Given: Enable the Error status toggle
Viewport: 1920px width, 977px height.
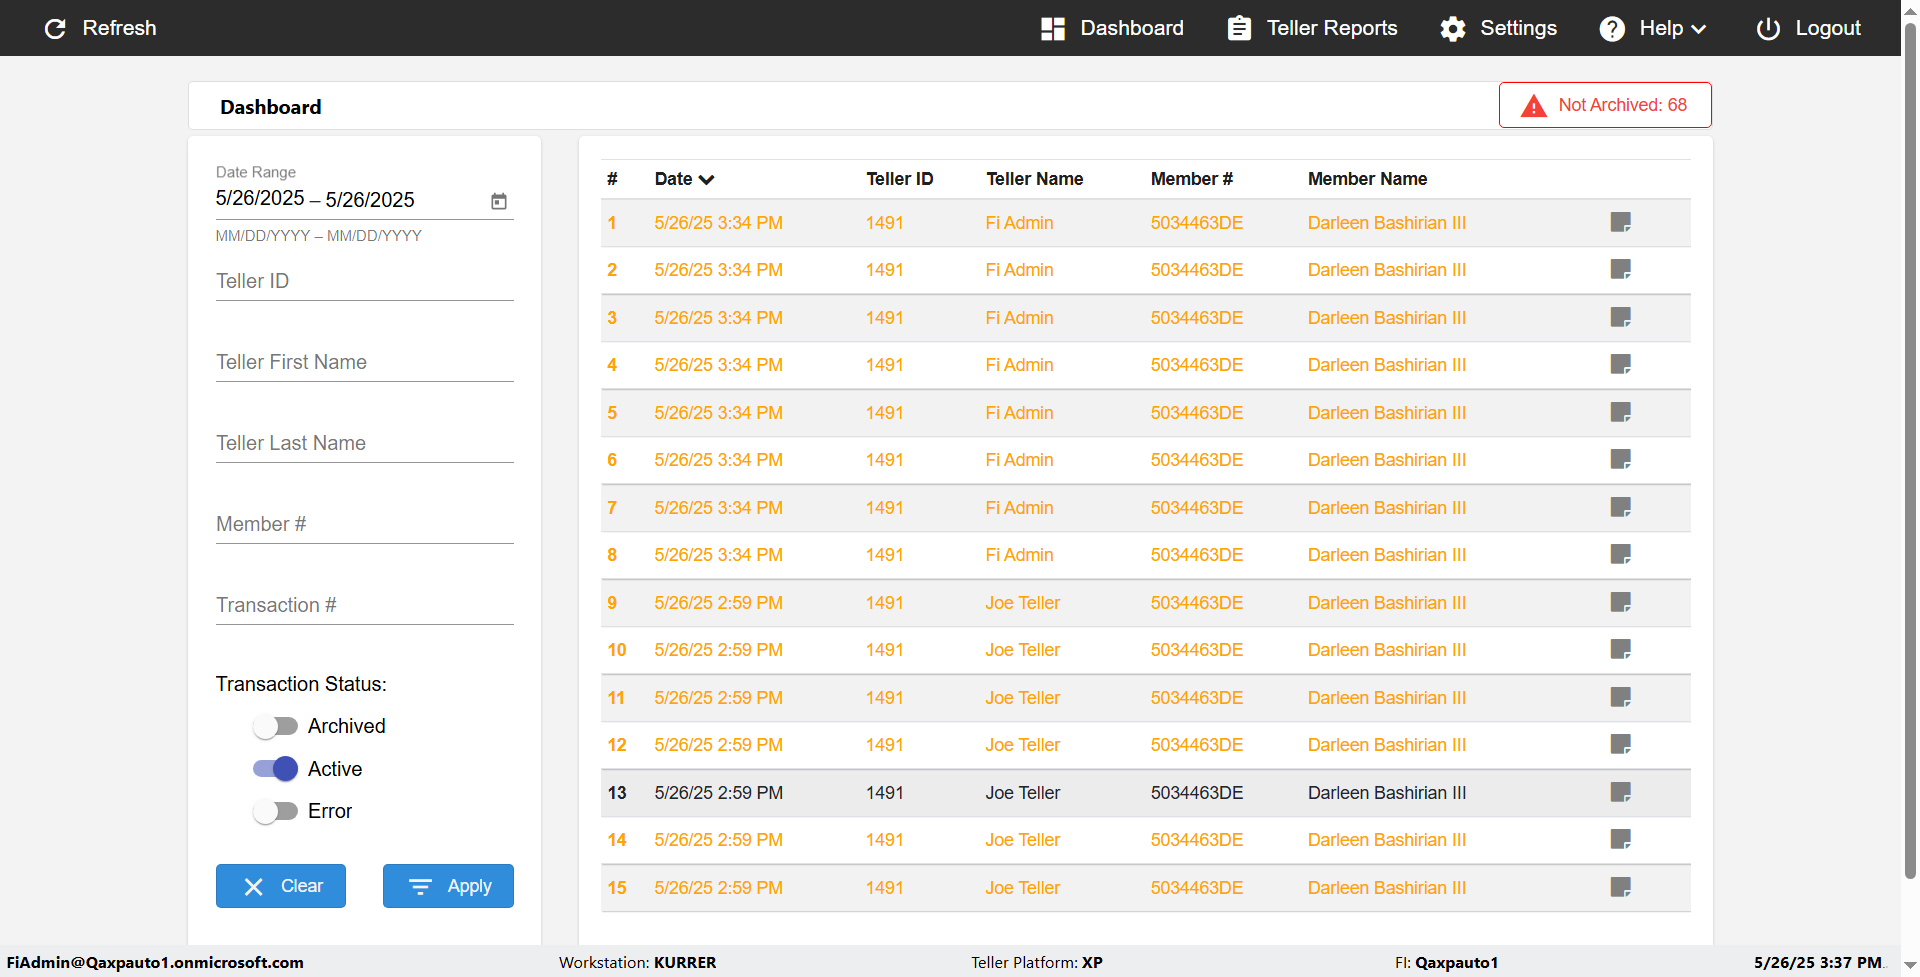Looking at the screenshot, I should [275, 811].
